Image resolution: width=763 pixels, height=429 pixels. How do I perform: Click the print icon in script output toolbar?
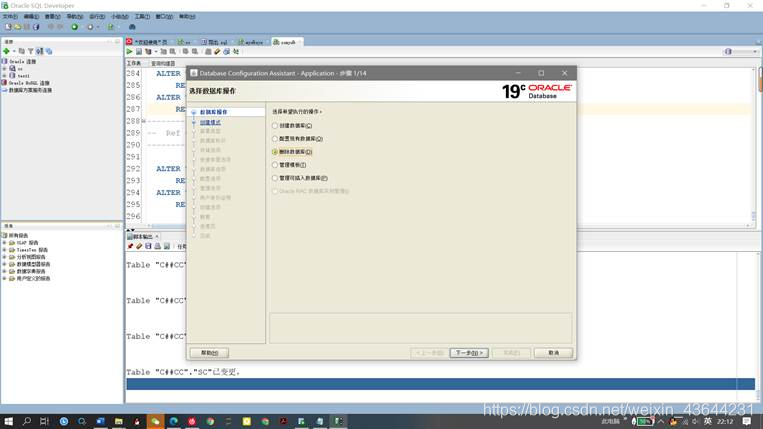[158, 247]
